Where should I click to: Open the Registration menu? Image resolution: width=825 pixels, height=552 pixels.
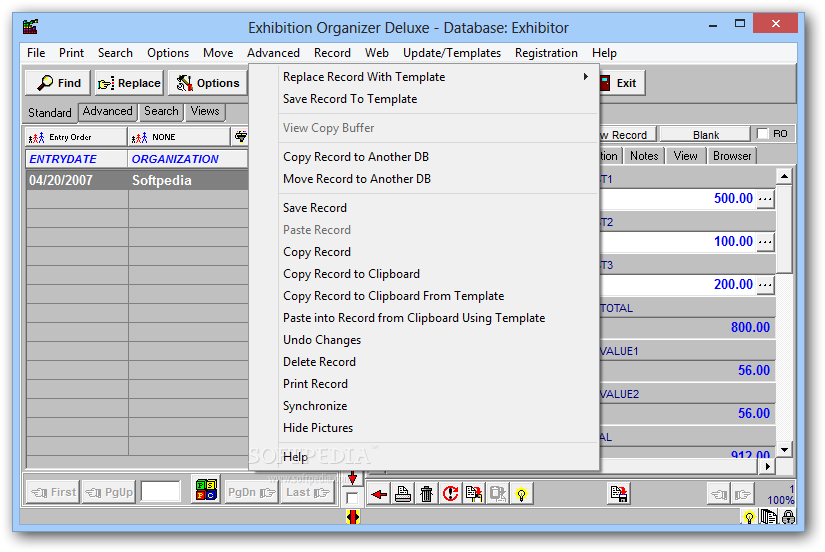point(546,53)
